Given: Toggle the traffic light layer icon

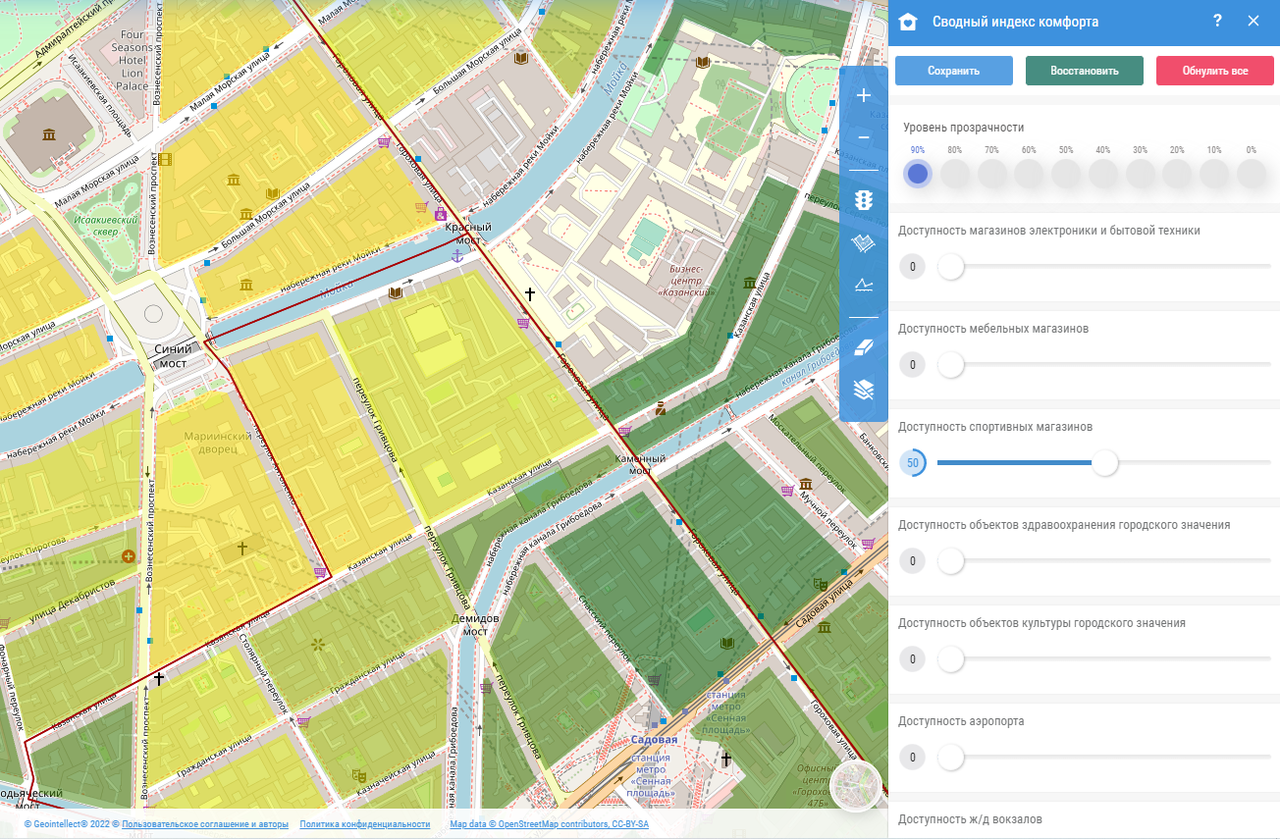Looking at the screenshot, I should (864, 200).
